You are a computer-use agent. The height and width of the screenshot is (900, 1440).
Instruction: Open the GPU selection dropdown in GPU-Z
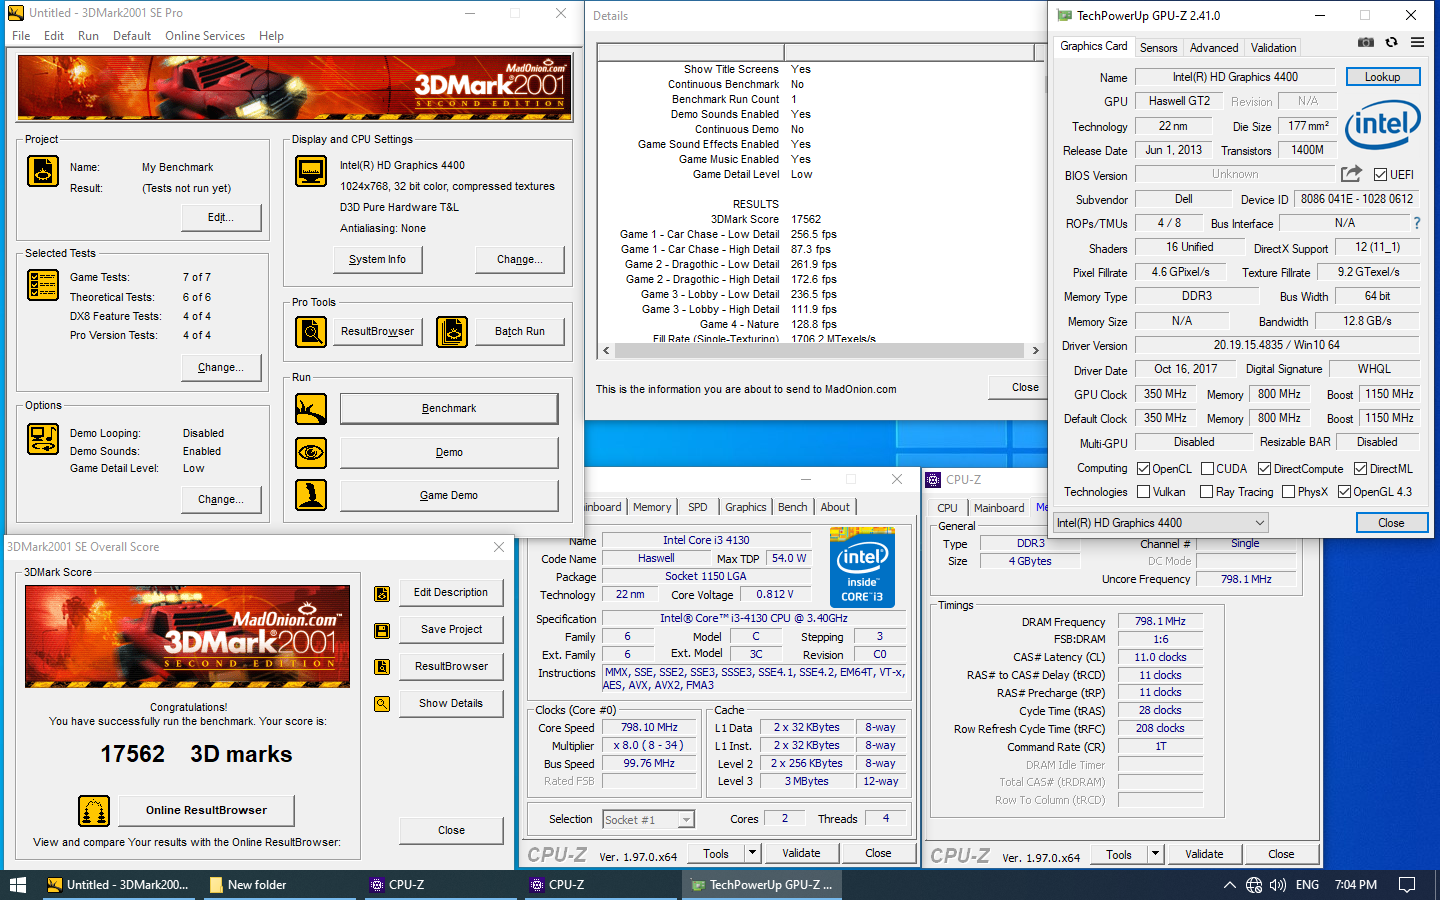(1161, 523)
